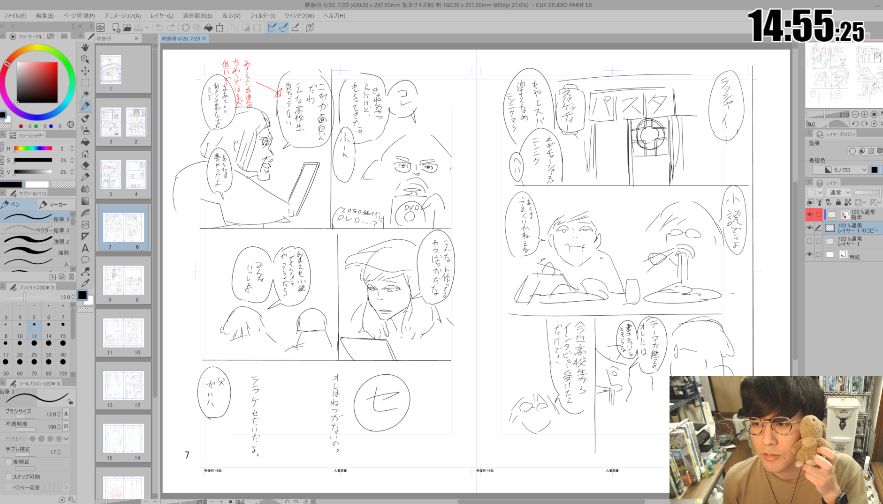Screen dimensions: 883x504
Task: Toggle Snap to Ruler in toolbar
Action: (x=272, y=27)
